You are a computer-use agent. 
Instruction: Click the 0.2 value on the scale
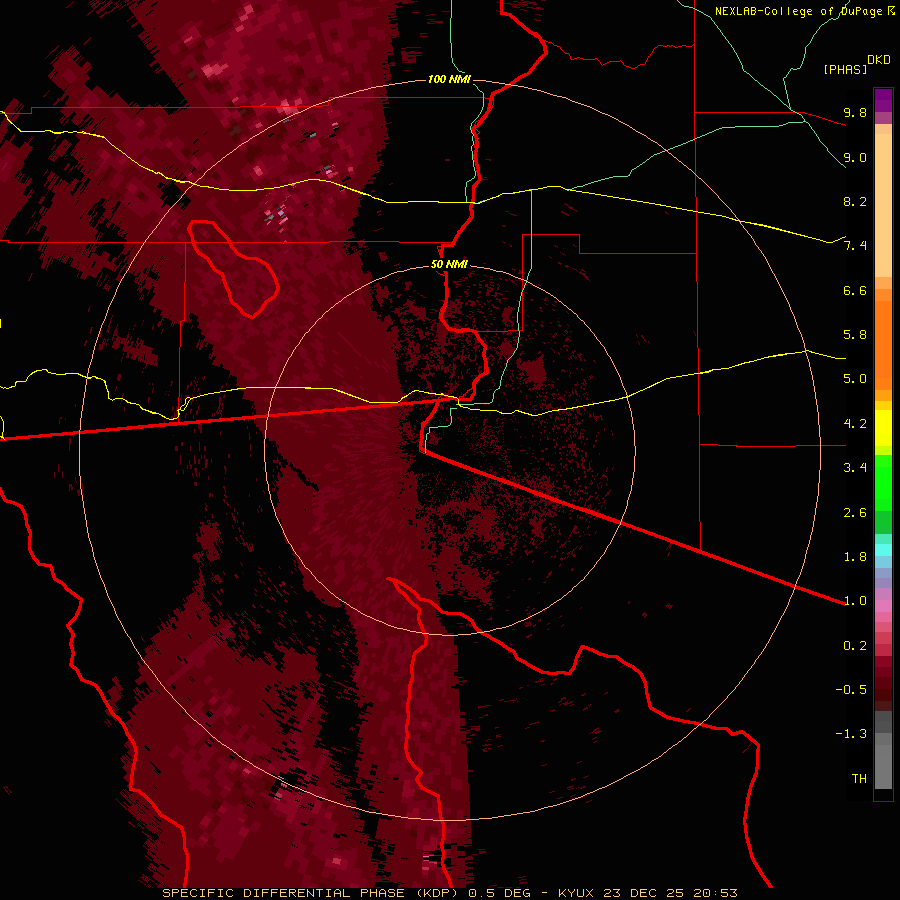[x=855, y=646]
